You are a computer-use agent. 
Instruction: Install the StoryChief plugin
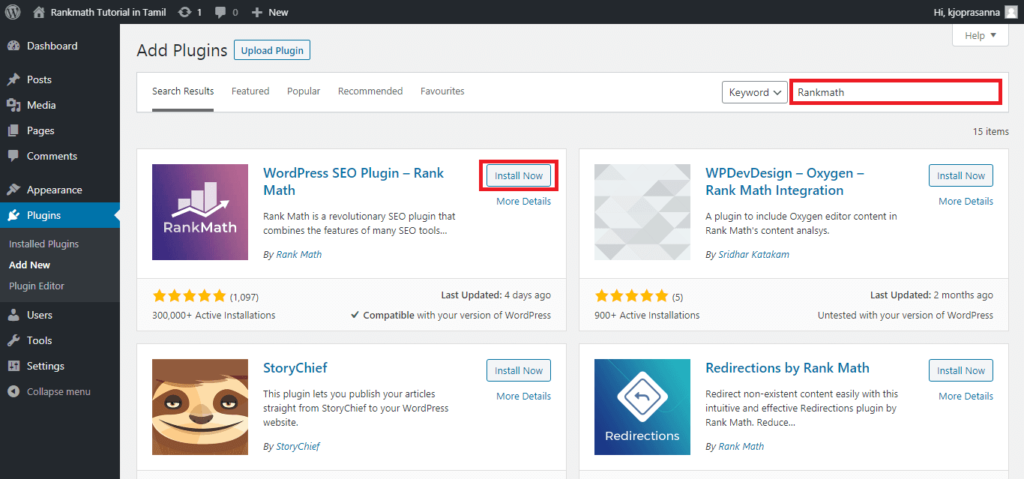click(519, 371)
